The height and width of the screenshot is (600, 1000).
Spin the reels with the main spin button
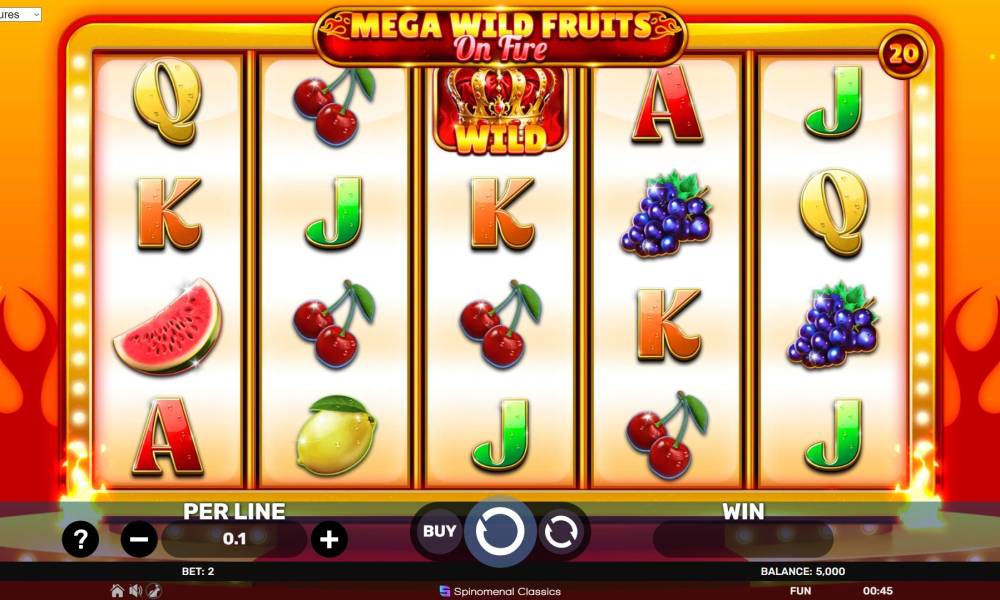click(500, 532)
